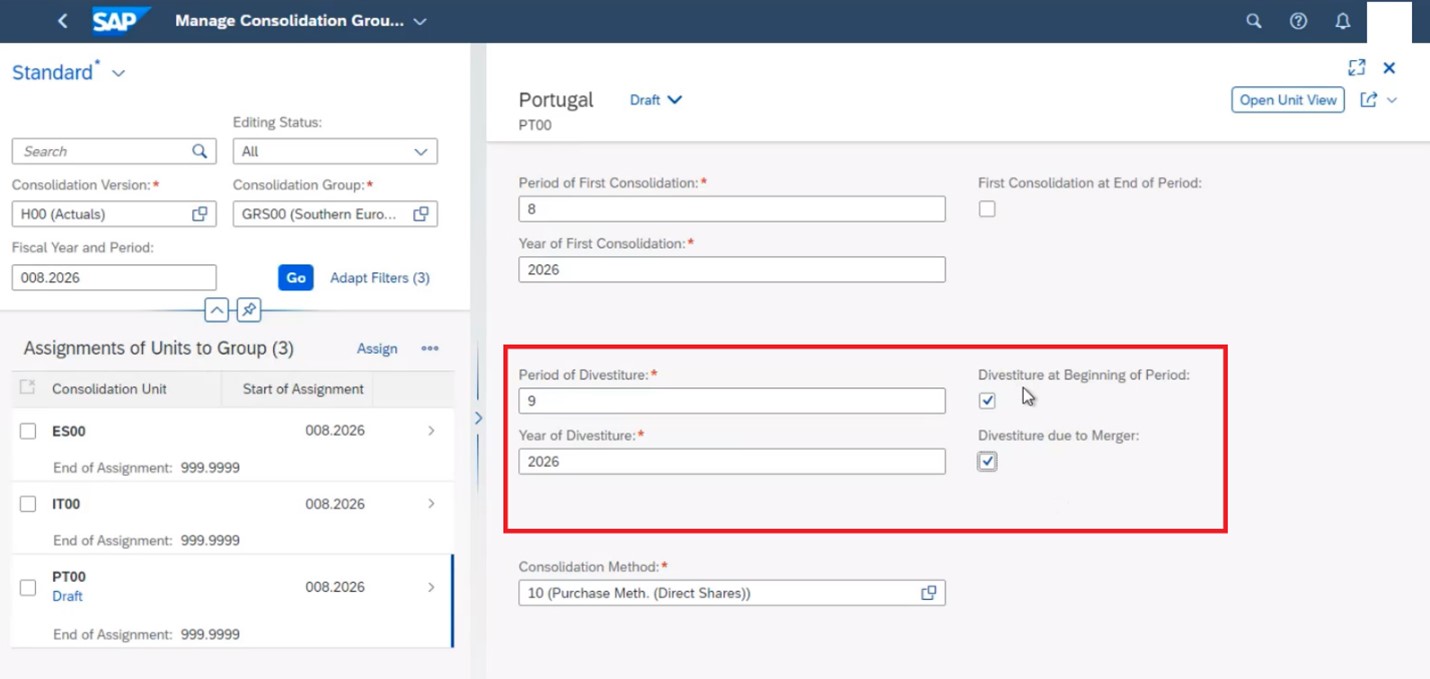Open the Manage Consolidation Group title dropdown
This screenshot has width=1430, height=679.
pos(420,21)
